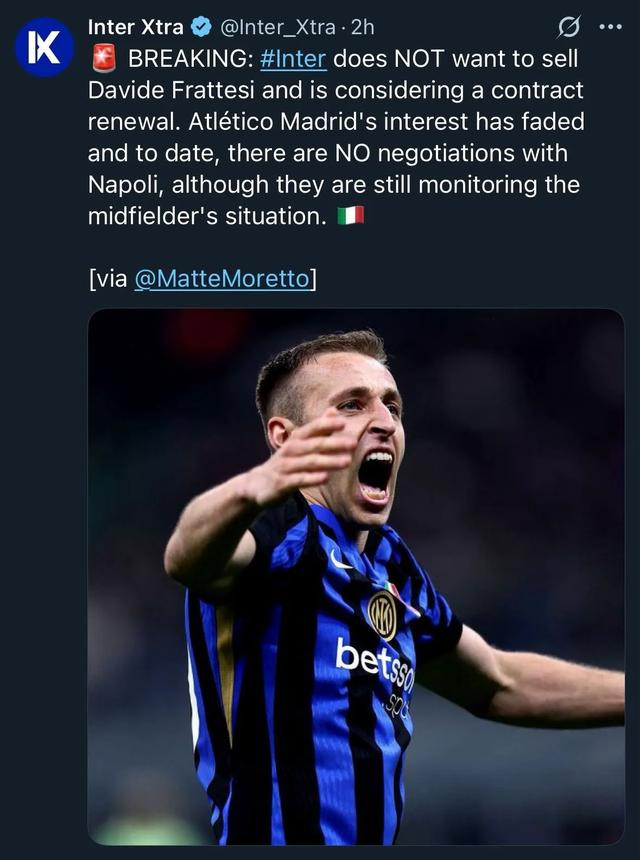Open the #Inter hashtag

click(x=293, y=59)
